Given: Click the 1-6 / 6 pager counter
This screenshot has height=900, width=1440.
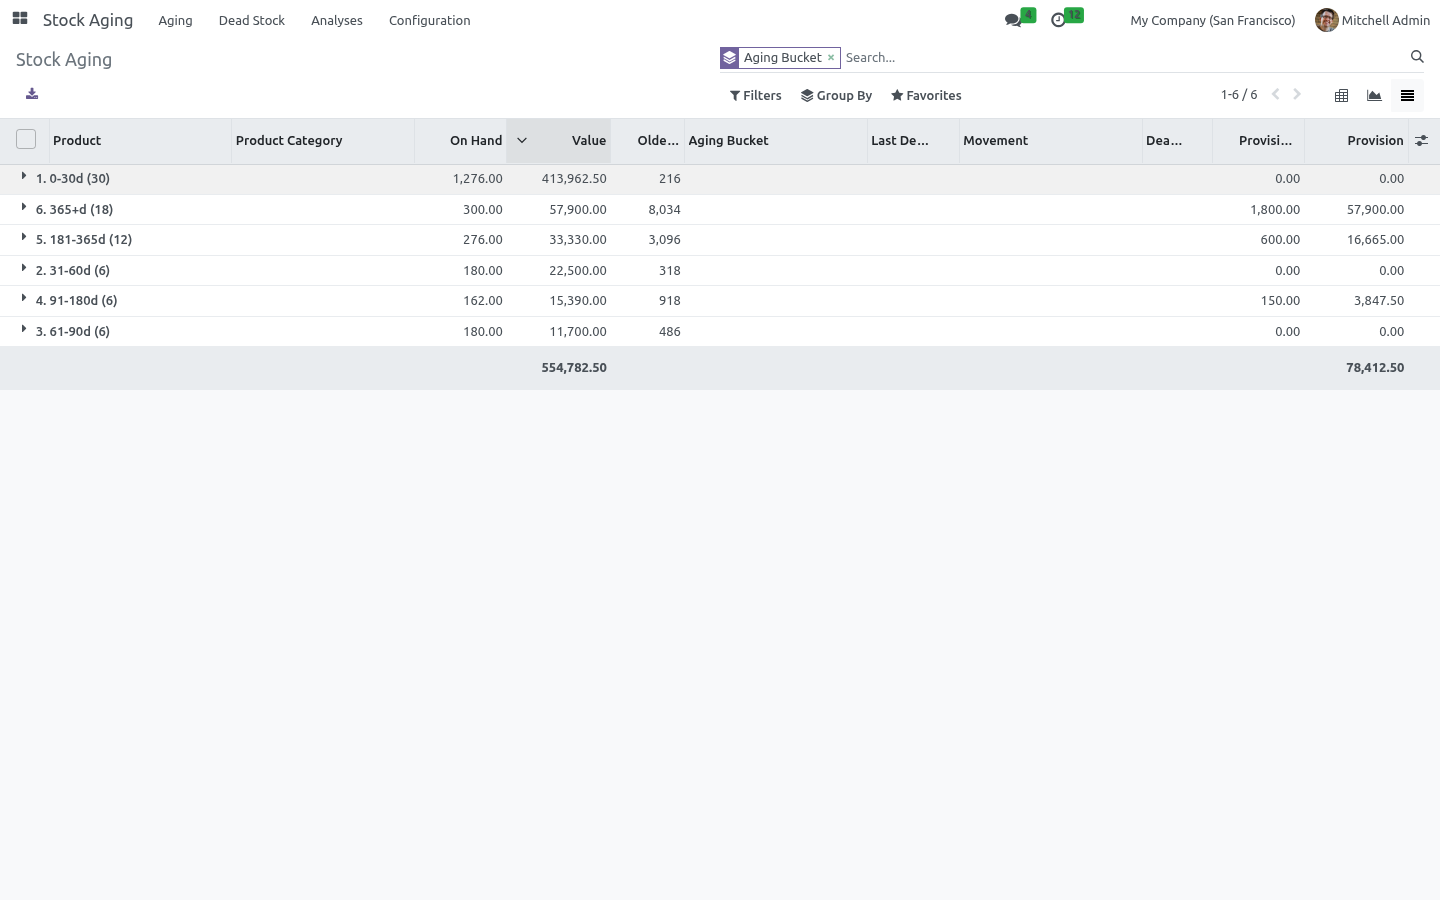Looking at the screenshot, I should tap(1239, 95).
